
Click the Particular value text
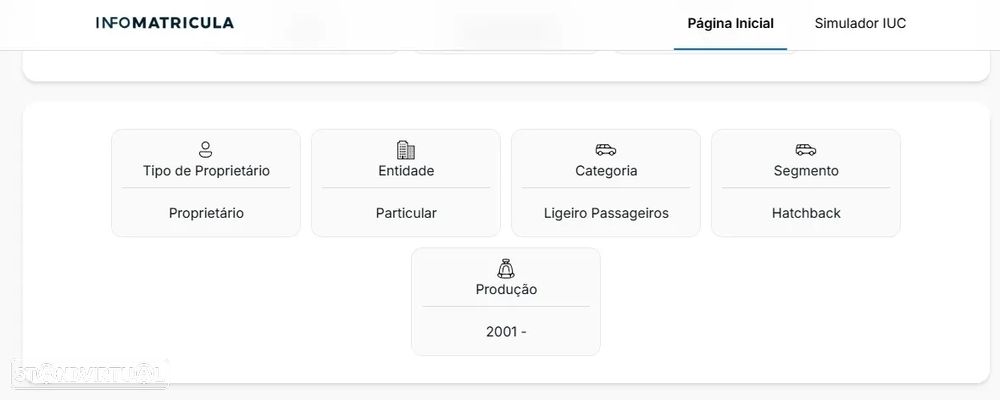406,213
